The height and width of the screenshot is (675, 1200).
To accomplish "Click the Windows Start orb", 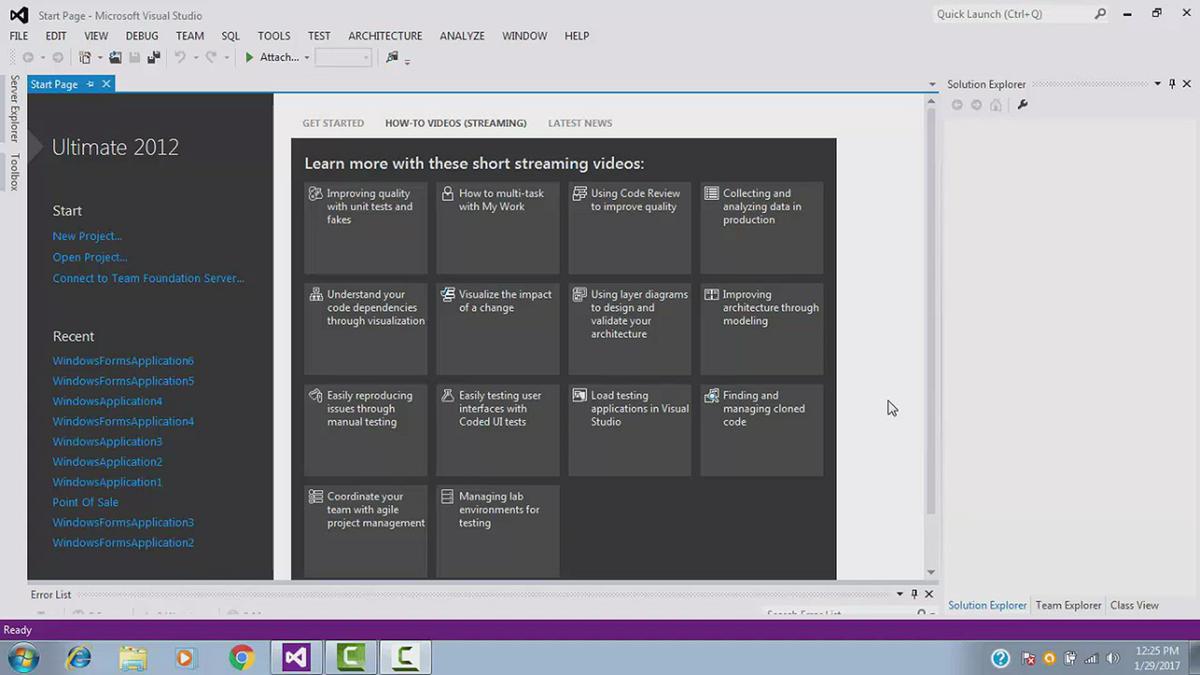I will [x=22, y=657].
